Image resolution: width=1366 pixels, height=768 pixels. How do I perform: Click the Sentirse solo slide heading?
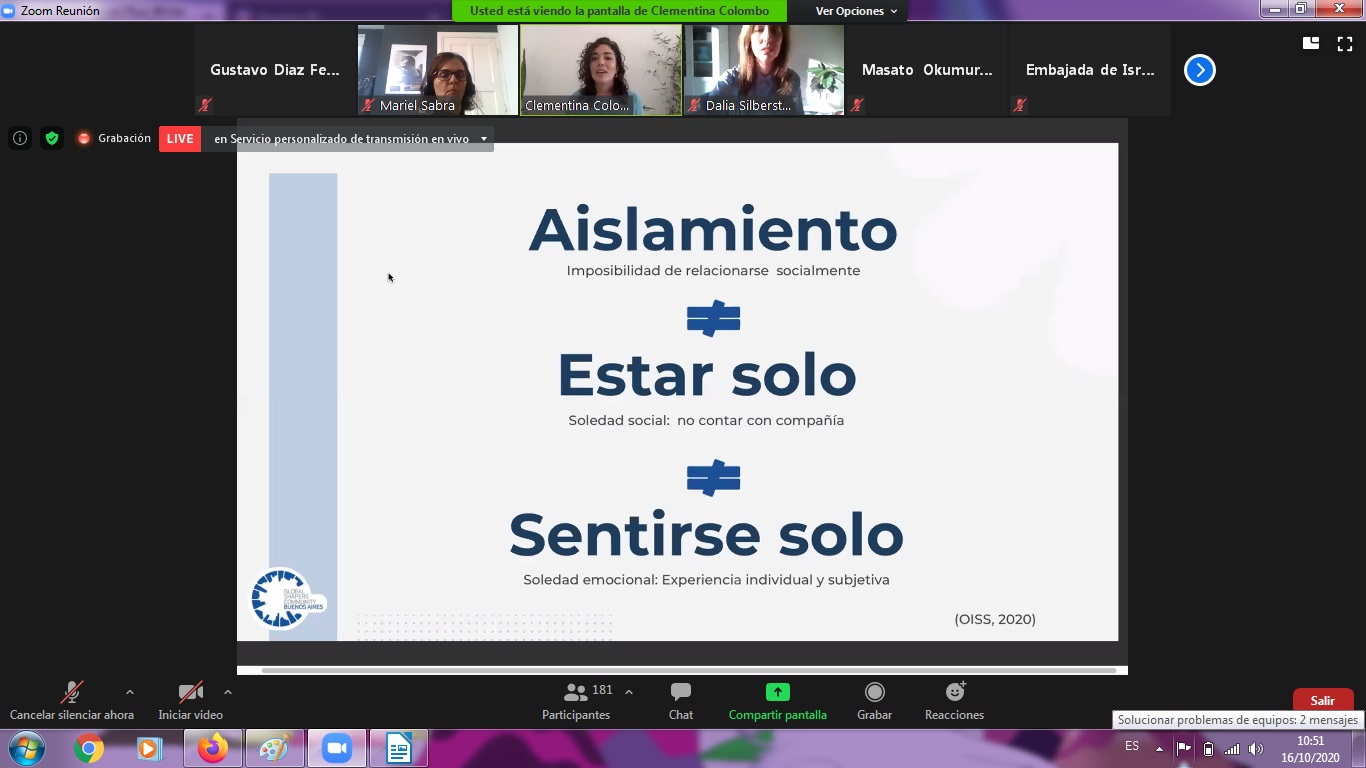pos(706,535)
